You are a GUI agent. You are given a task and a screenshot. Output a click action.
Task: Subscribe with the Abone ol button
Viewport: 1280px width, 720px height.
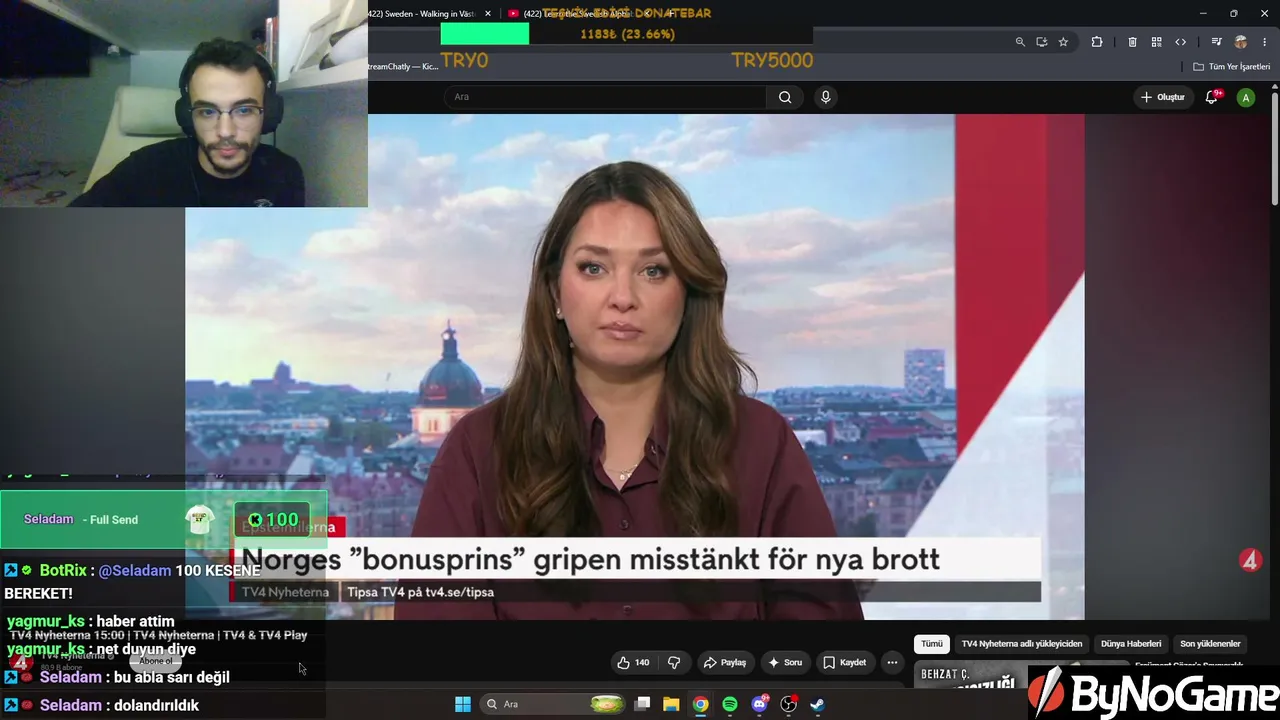pos(156,661)
